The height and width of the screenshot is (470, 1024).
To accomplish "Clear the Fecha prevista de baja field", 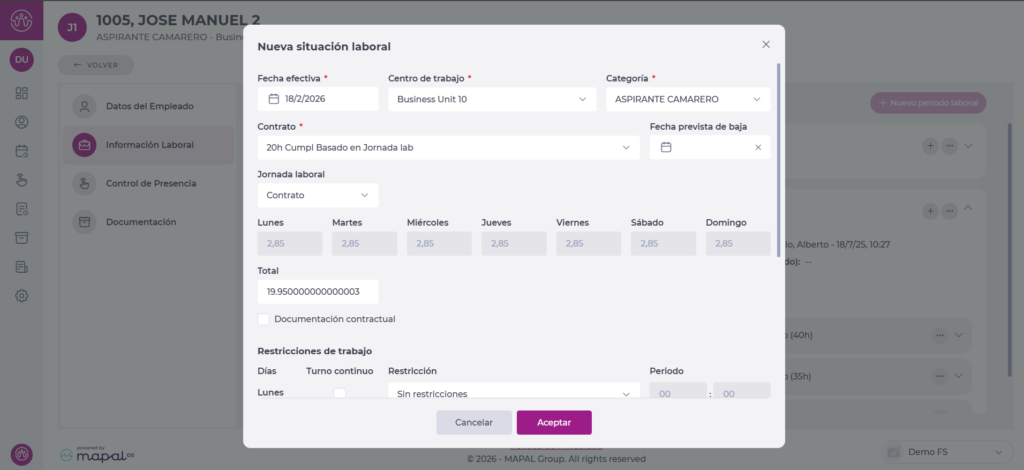I will [x=757, y=147].
